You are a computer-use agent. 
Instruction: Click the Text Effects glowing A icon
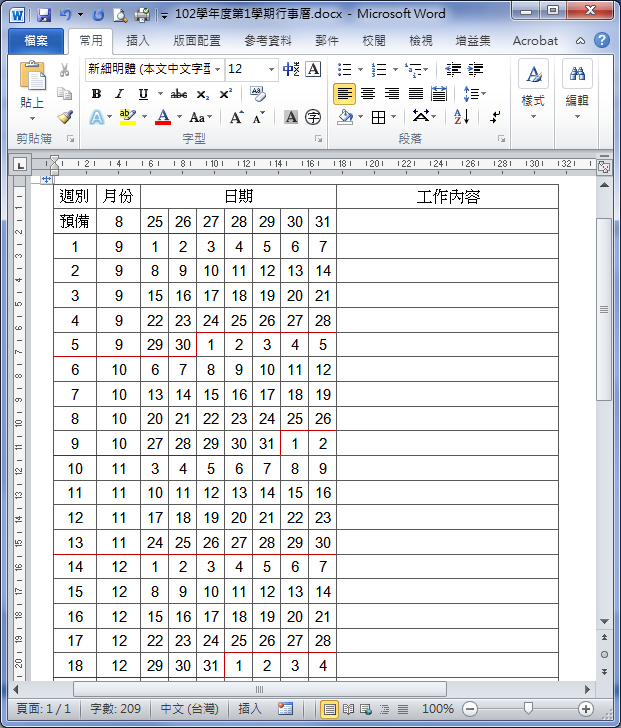tap(96, 117)
